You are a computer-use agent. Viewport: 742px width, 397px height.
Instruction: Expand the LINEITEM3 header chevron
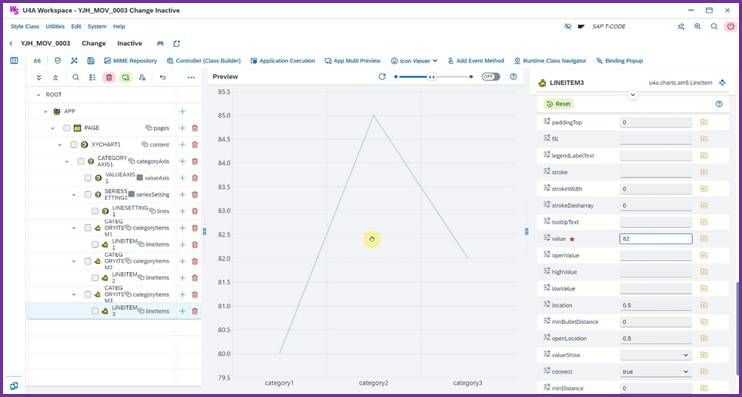click(633, 95)
